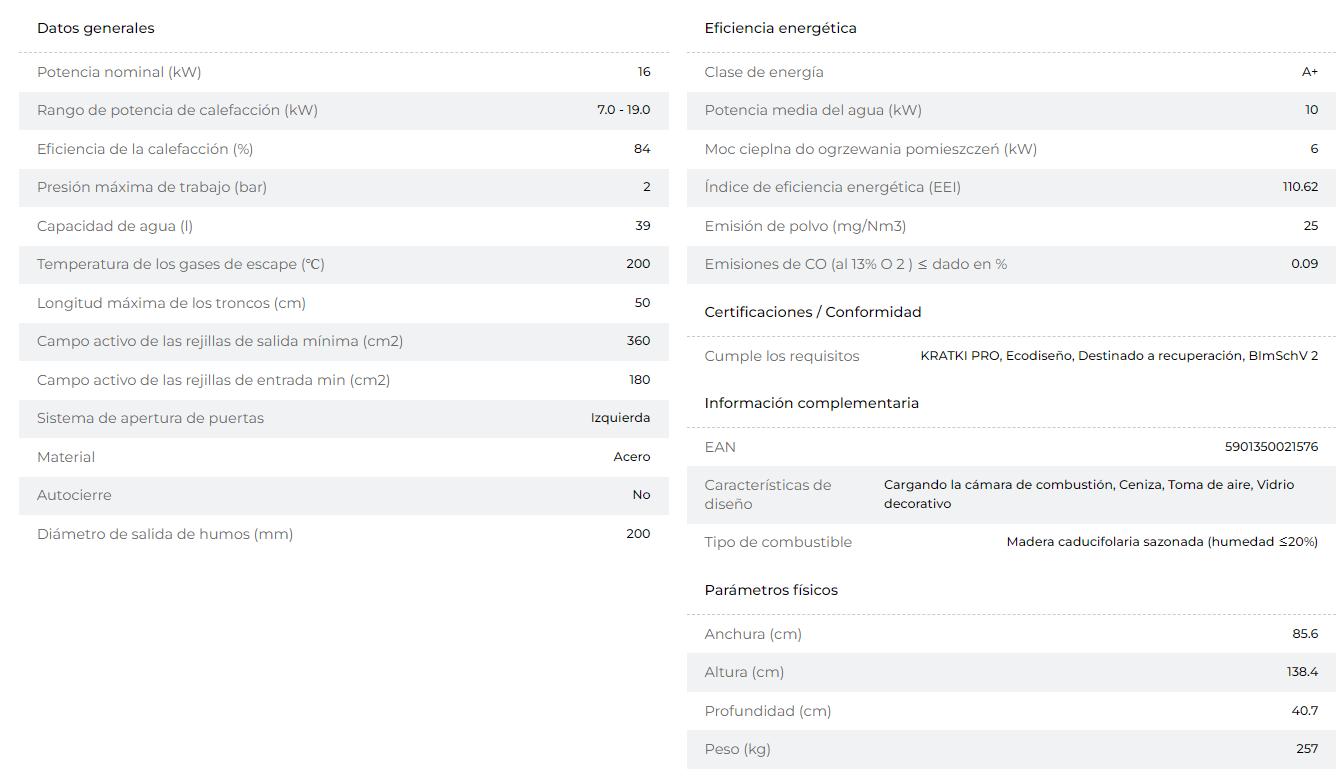Click the Rango de potencia value 7.0 - 19.0

[x=624, y=110]
